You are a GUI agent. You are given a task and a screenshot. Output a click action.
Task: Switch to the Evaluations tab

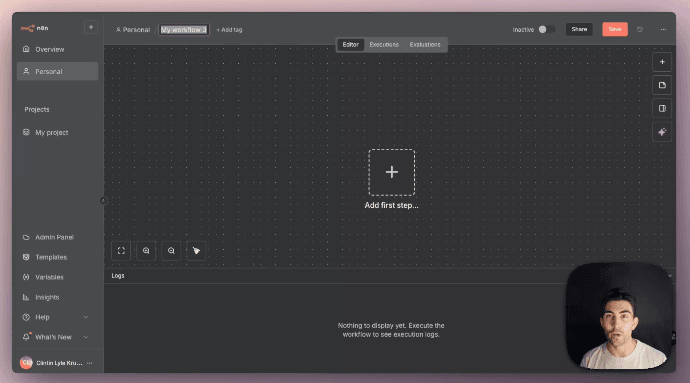coord(425,44)
